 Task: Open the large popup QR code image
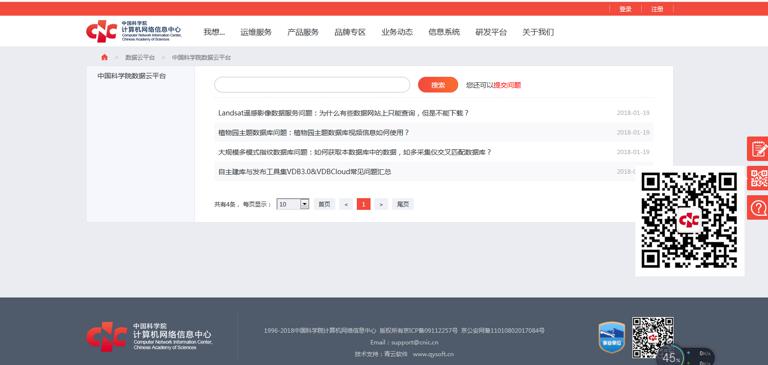pos(689,220)
